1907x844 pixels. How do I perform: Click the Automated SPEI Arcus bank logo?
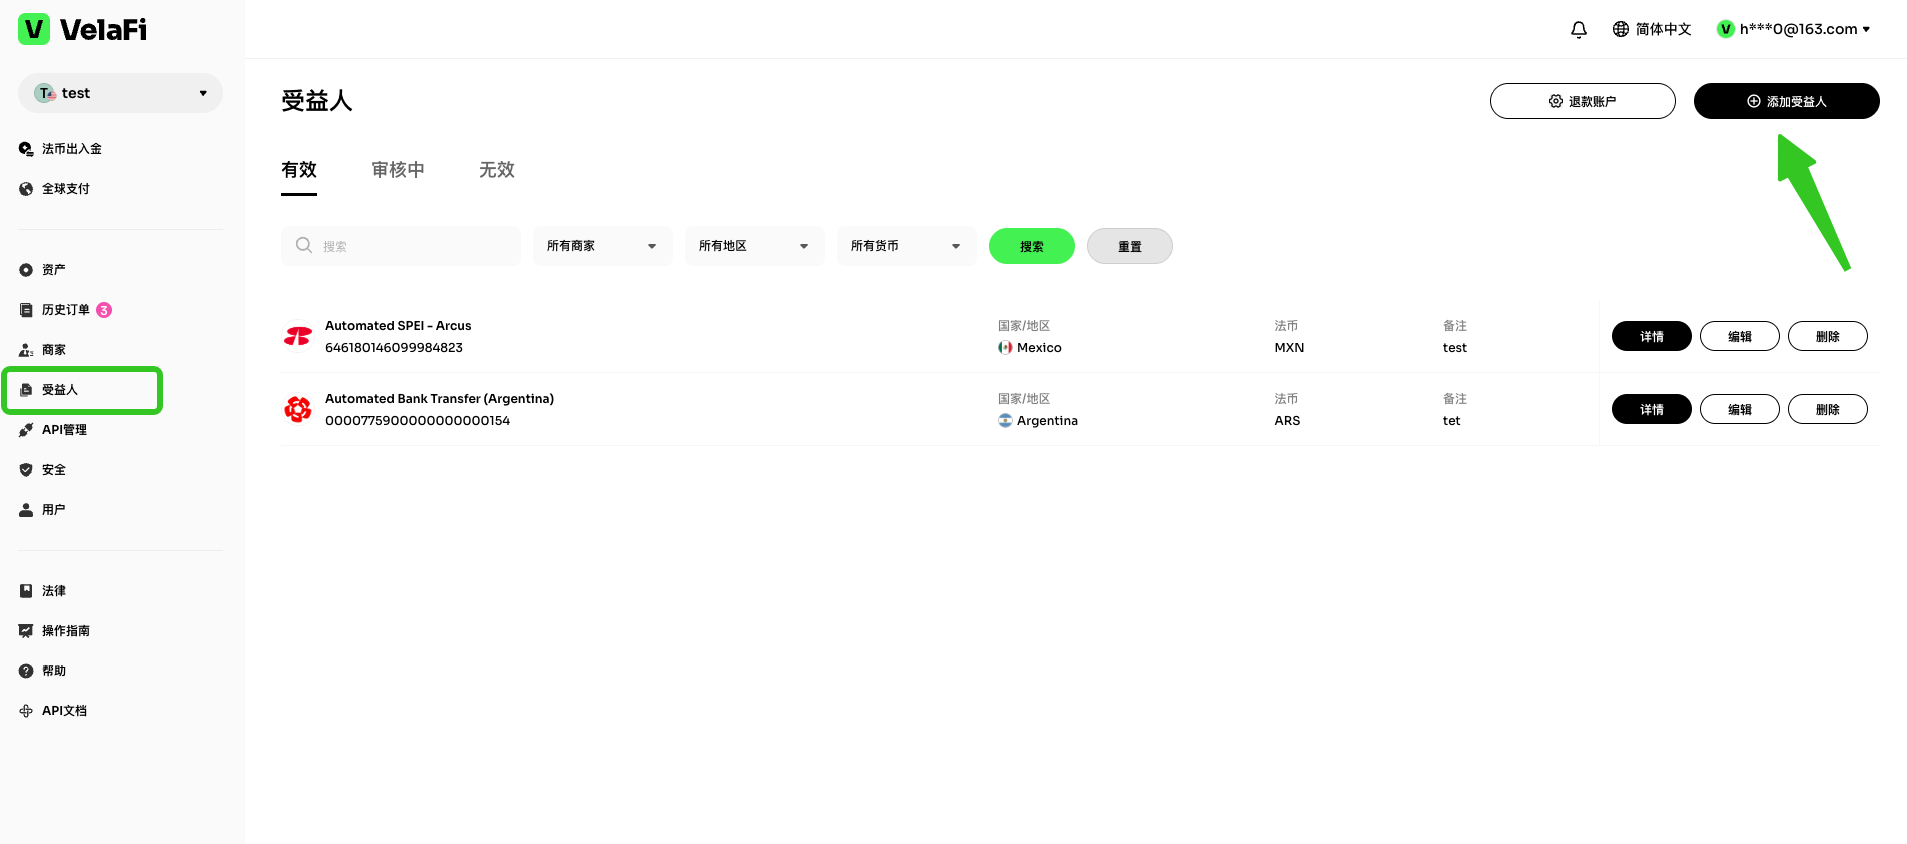pos(298,337)
